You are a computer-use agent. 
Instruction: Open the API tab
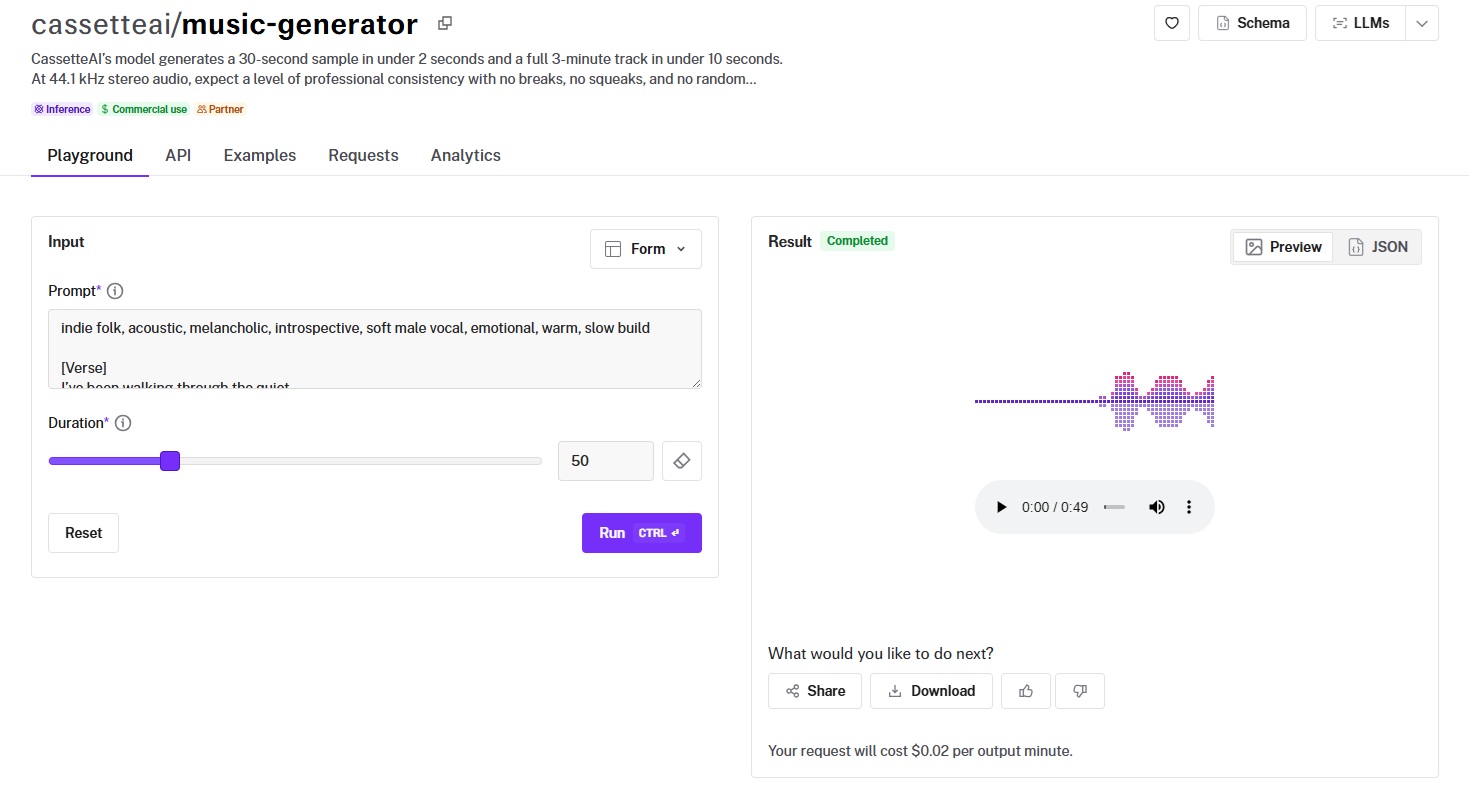pos(178,155)
